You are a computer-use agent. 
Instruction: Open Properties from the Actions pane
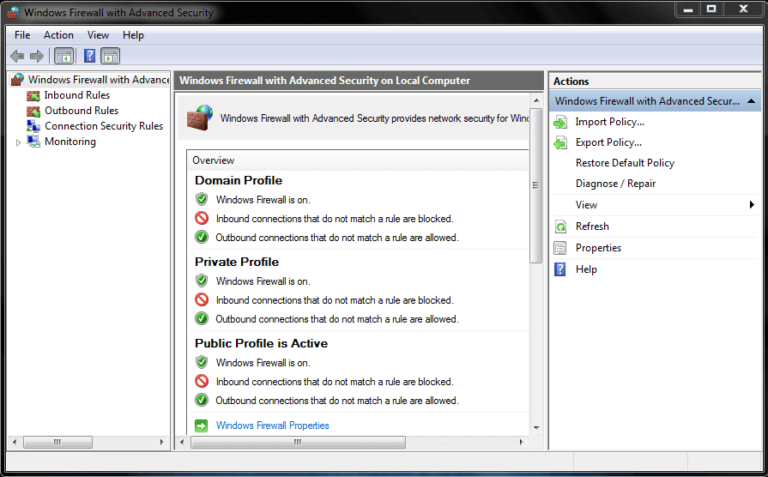(x=598, y=248)
